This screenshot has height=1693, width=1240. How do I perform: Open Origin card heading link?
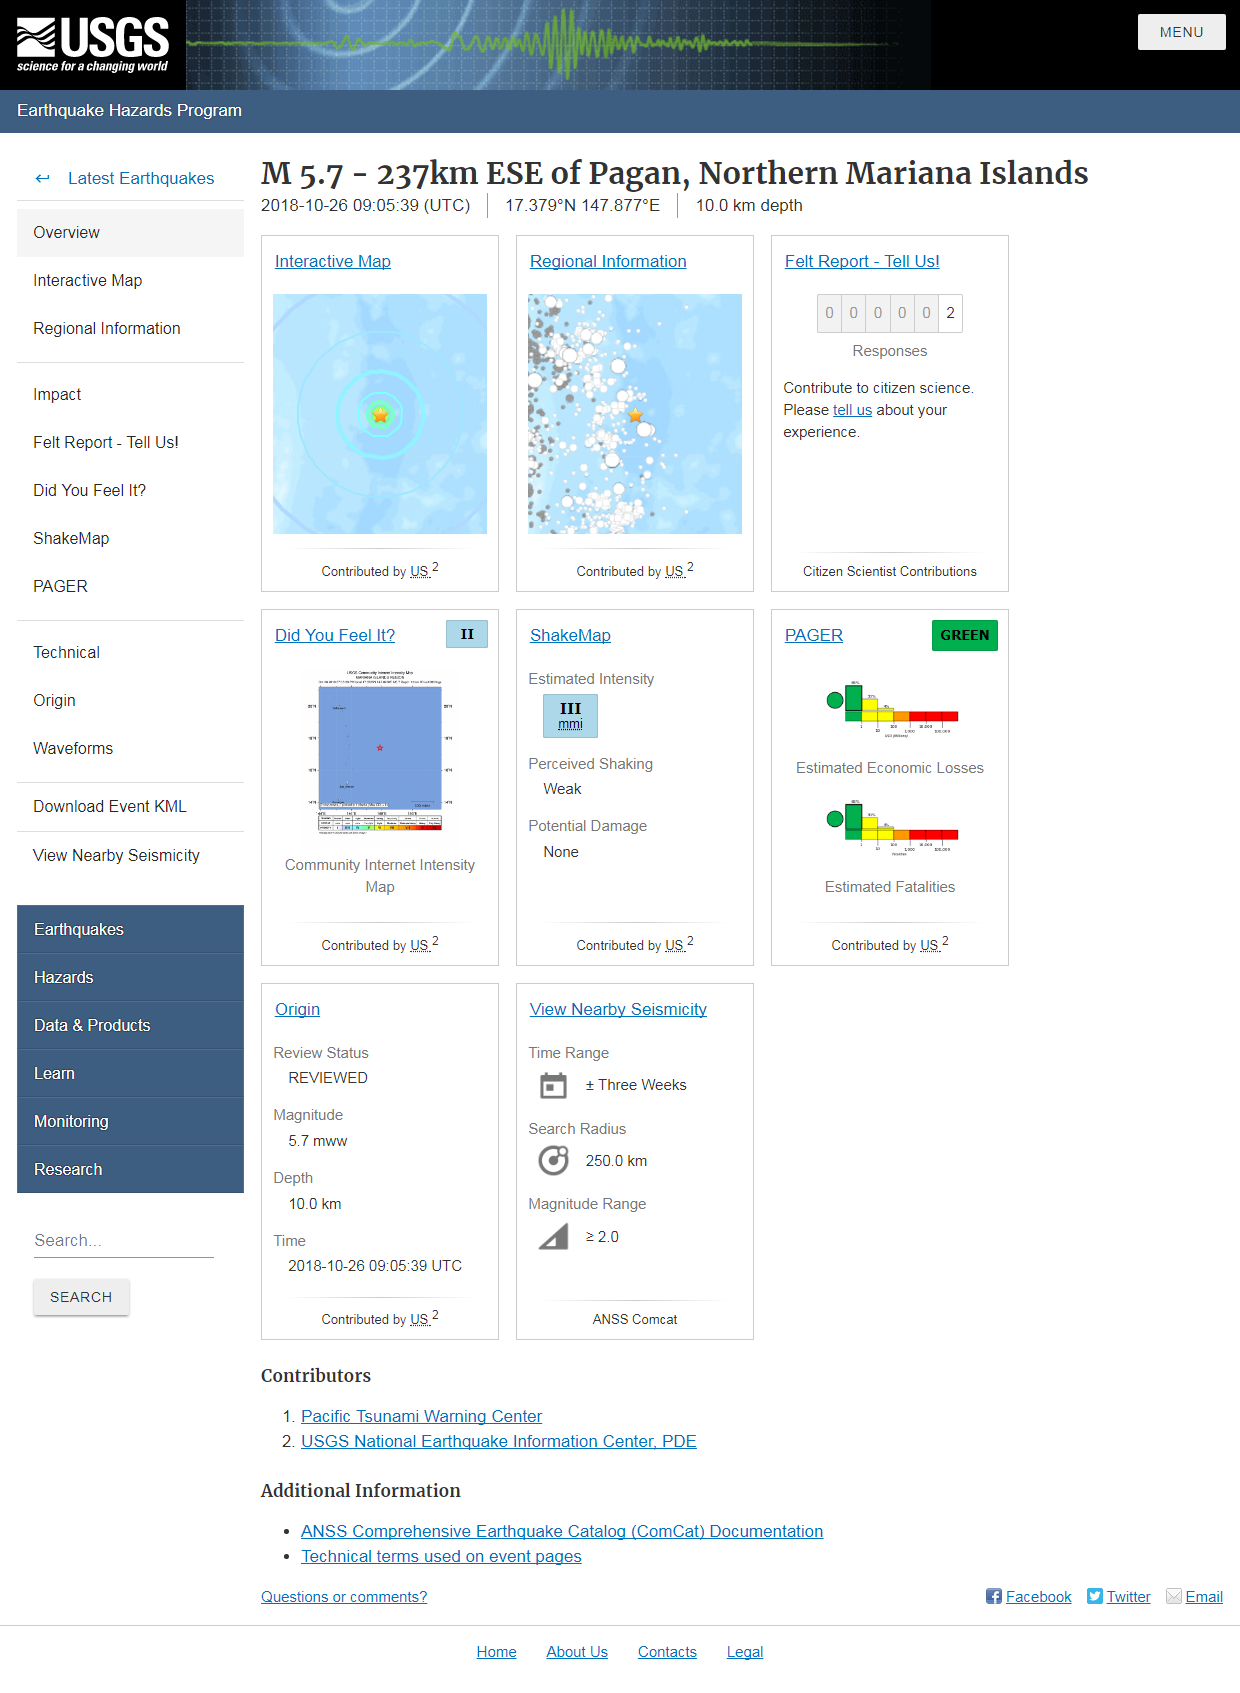pyautogui.click(x=297, y=1009)
